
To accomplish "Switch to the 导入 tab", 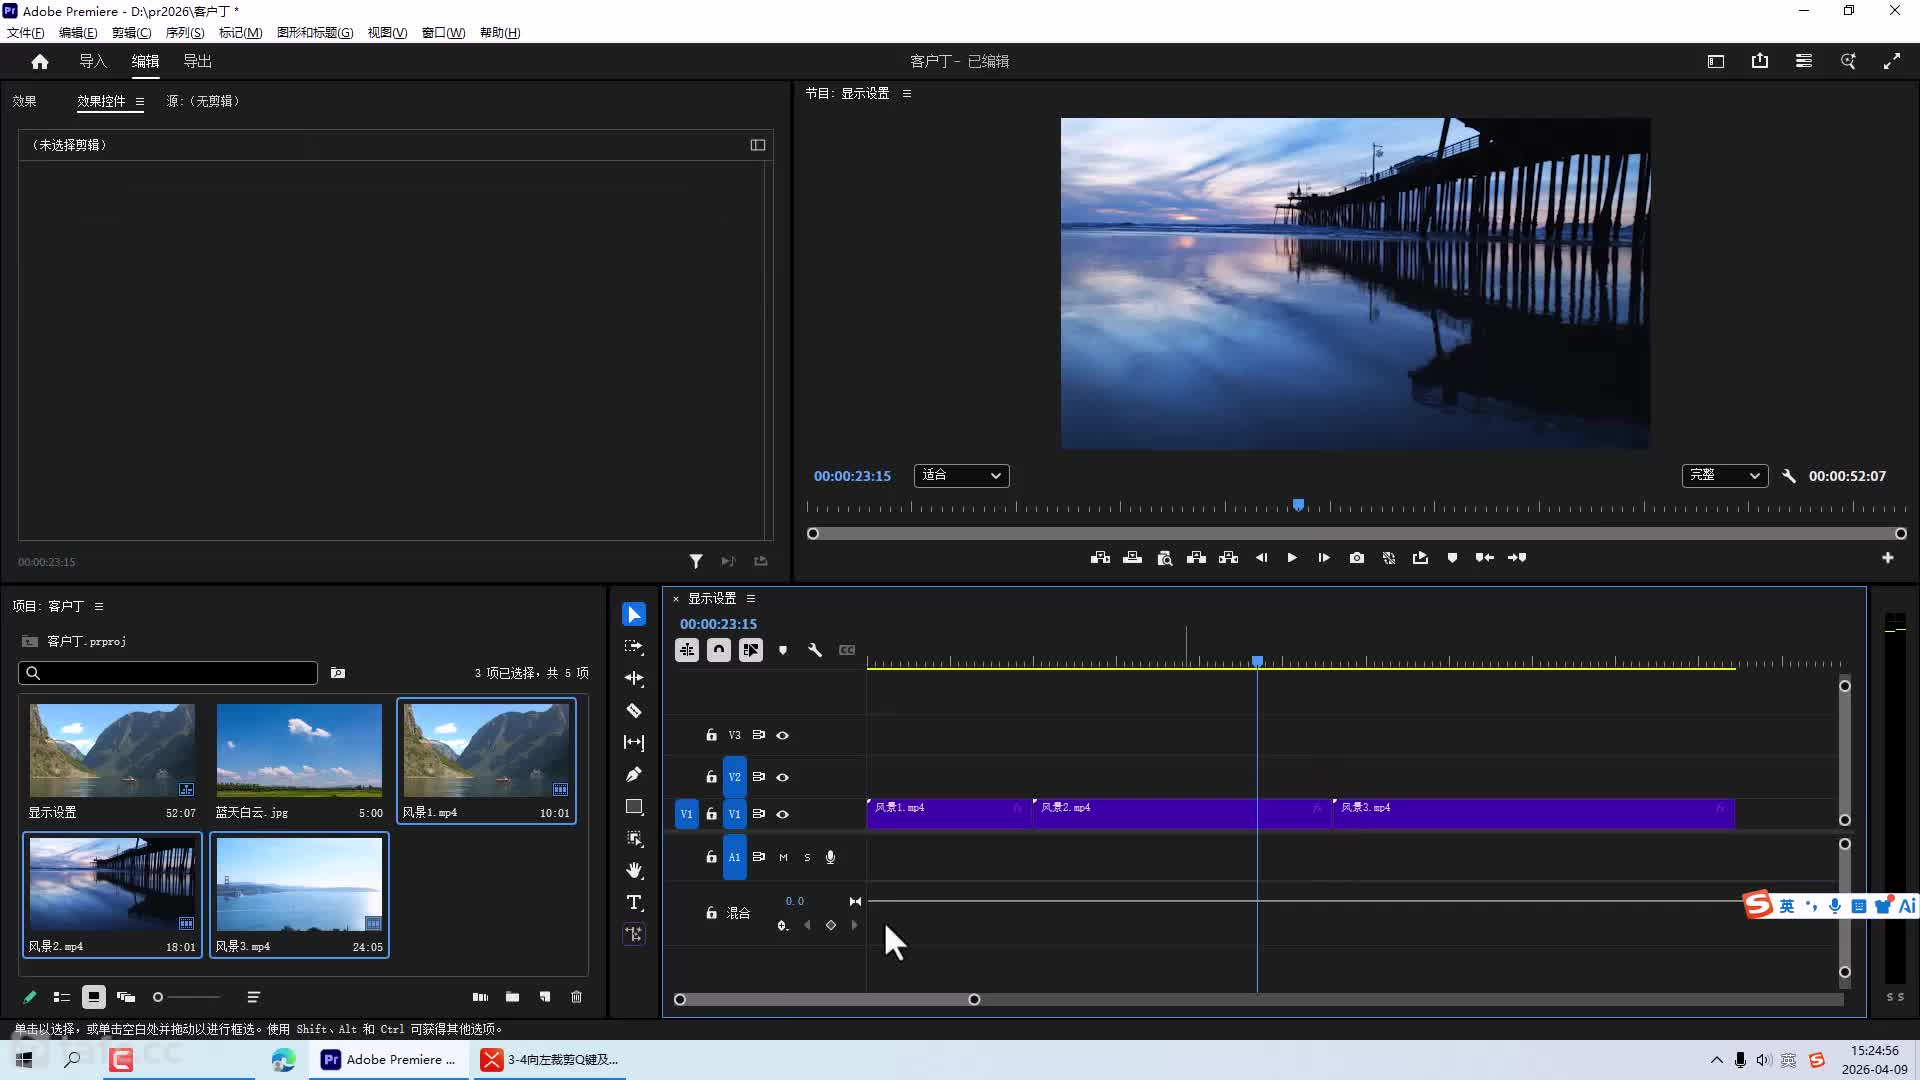I will pos(93,61).
